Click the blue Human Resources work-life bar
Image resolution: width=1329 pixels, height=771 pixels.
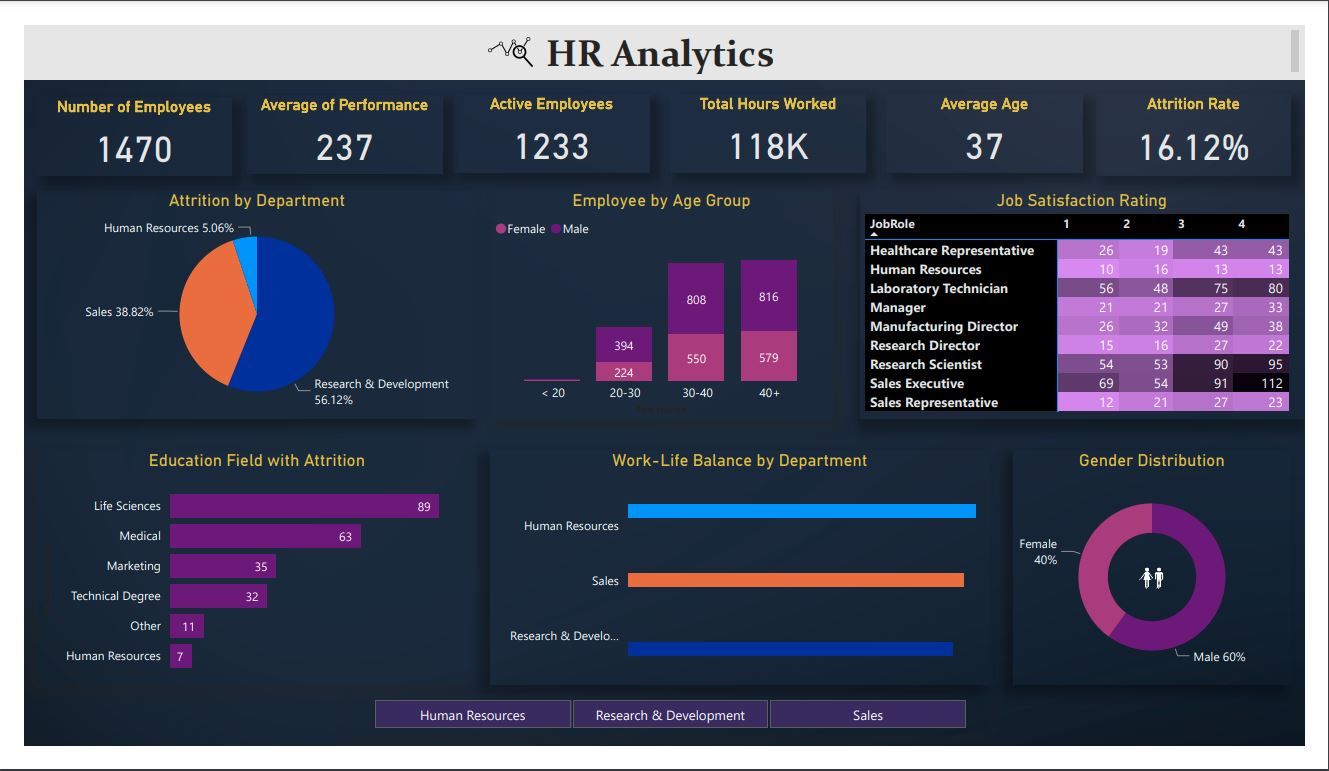(802, 511)
